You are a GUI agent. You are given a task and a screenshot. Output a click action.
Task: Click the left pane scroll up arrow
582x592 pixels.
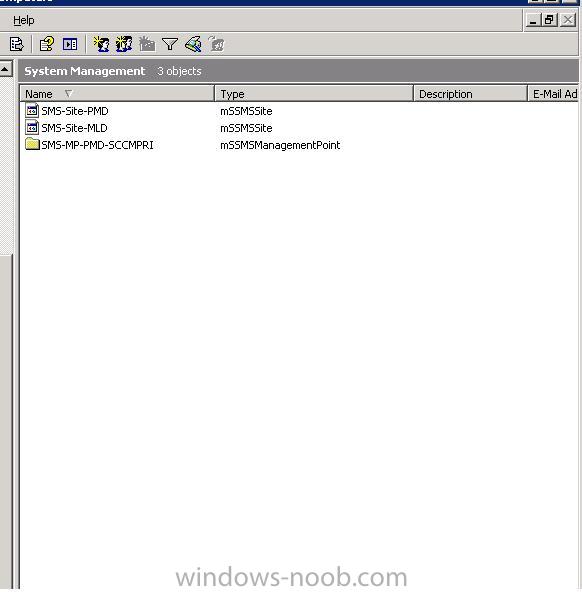coord(6,69)
